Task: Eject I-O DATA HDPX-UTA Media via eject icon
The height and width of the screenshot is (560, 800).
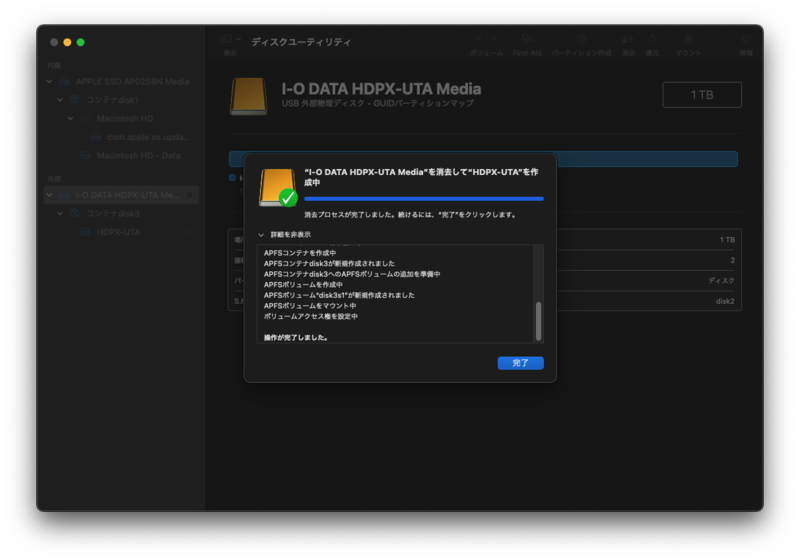Action: coord(190,195)
